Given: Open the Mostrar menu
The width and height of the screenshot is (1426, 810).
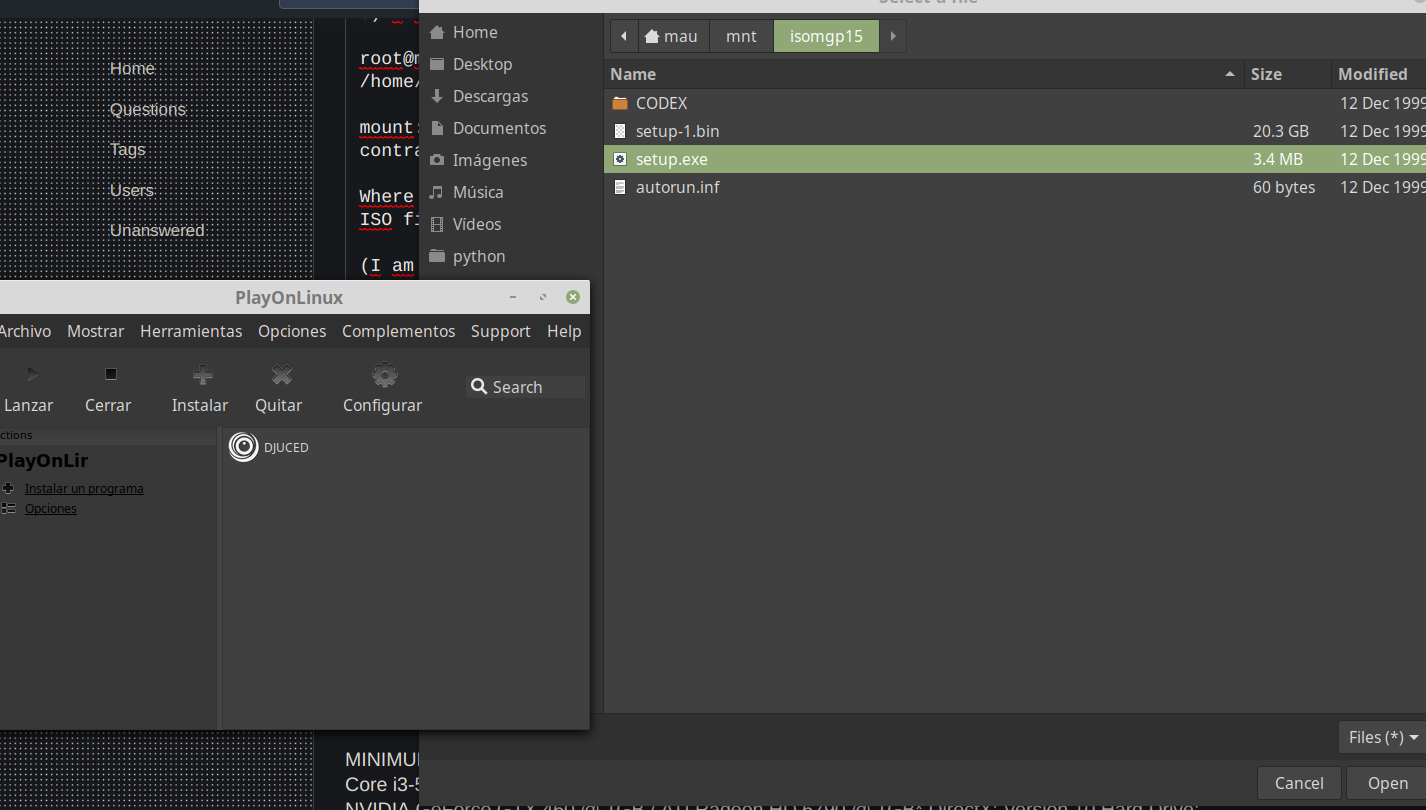Looking at the screenshot, I should click(96, 331).
